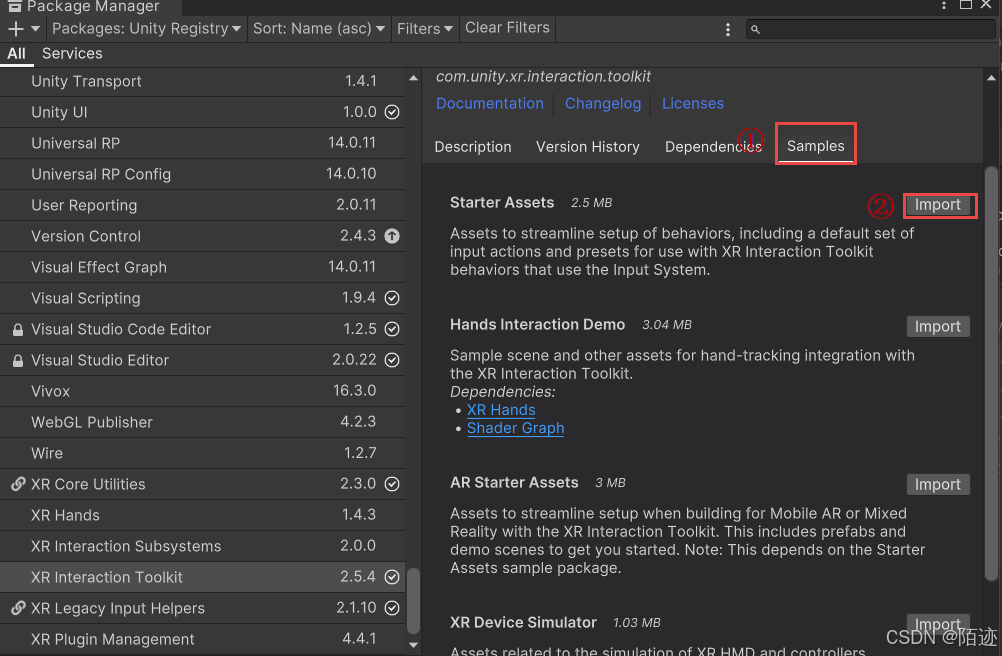Click Package Manager window kebab menu icon

point(944,6)
